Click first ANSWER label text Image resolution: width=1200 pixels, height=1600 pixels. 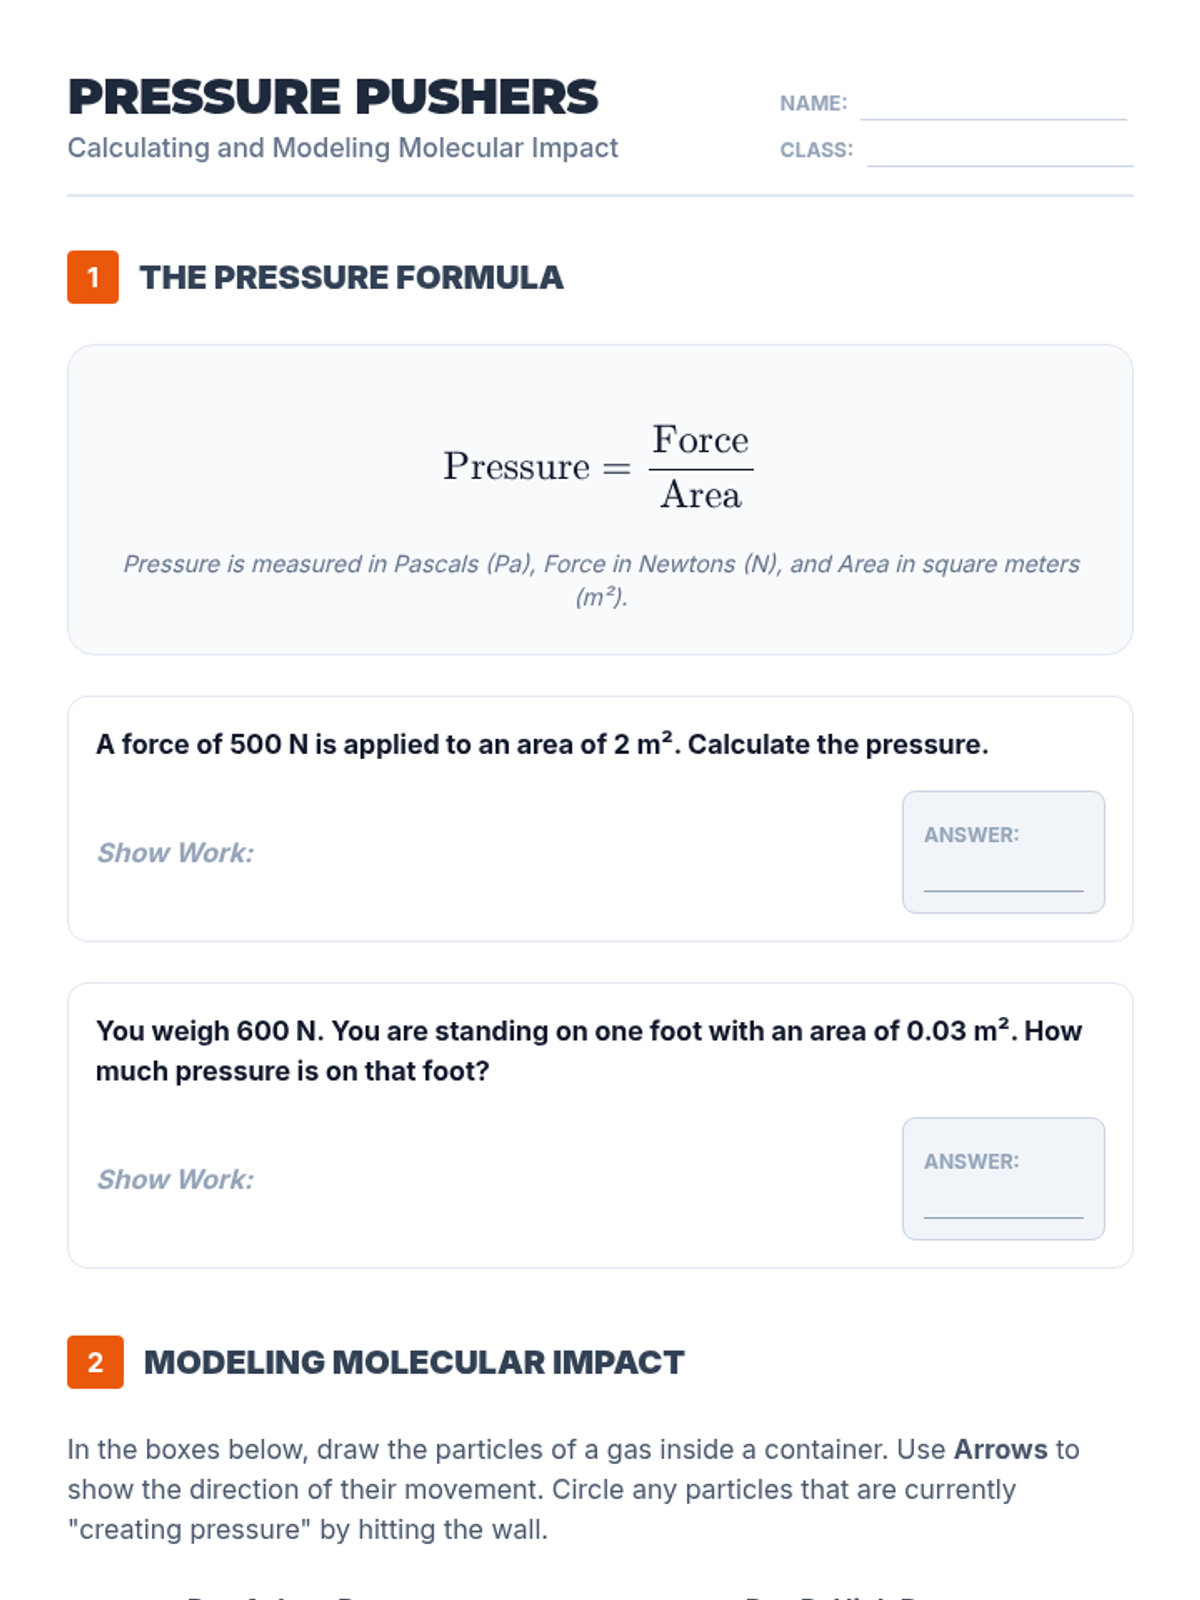tap(970, 835)
